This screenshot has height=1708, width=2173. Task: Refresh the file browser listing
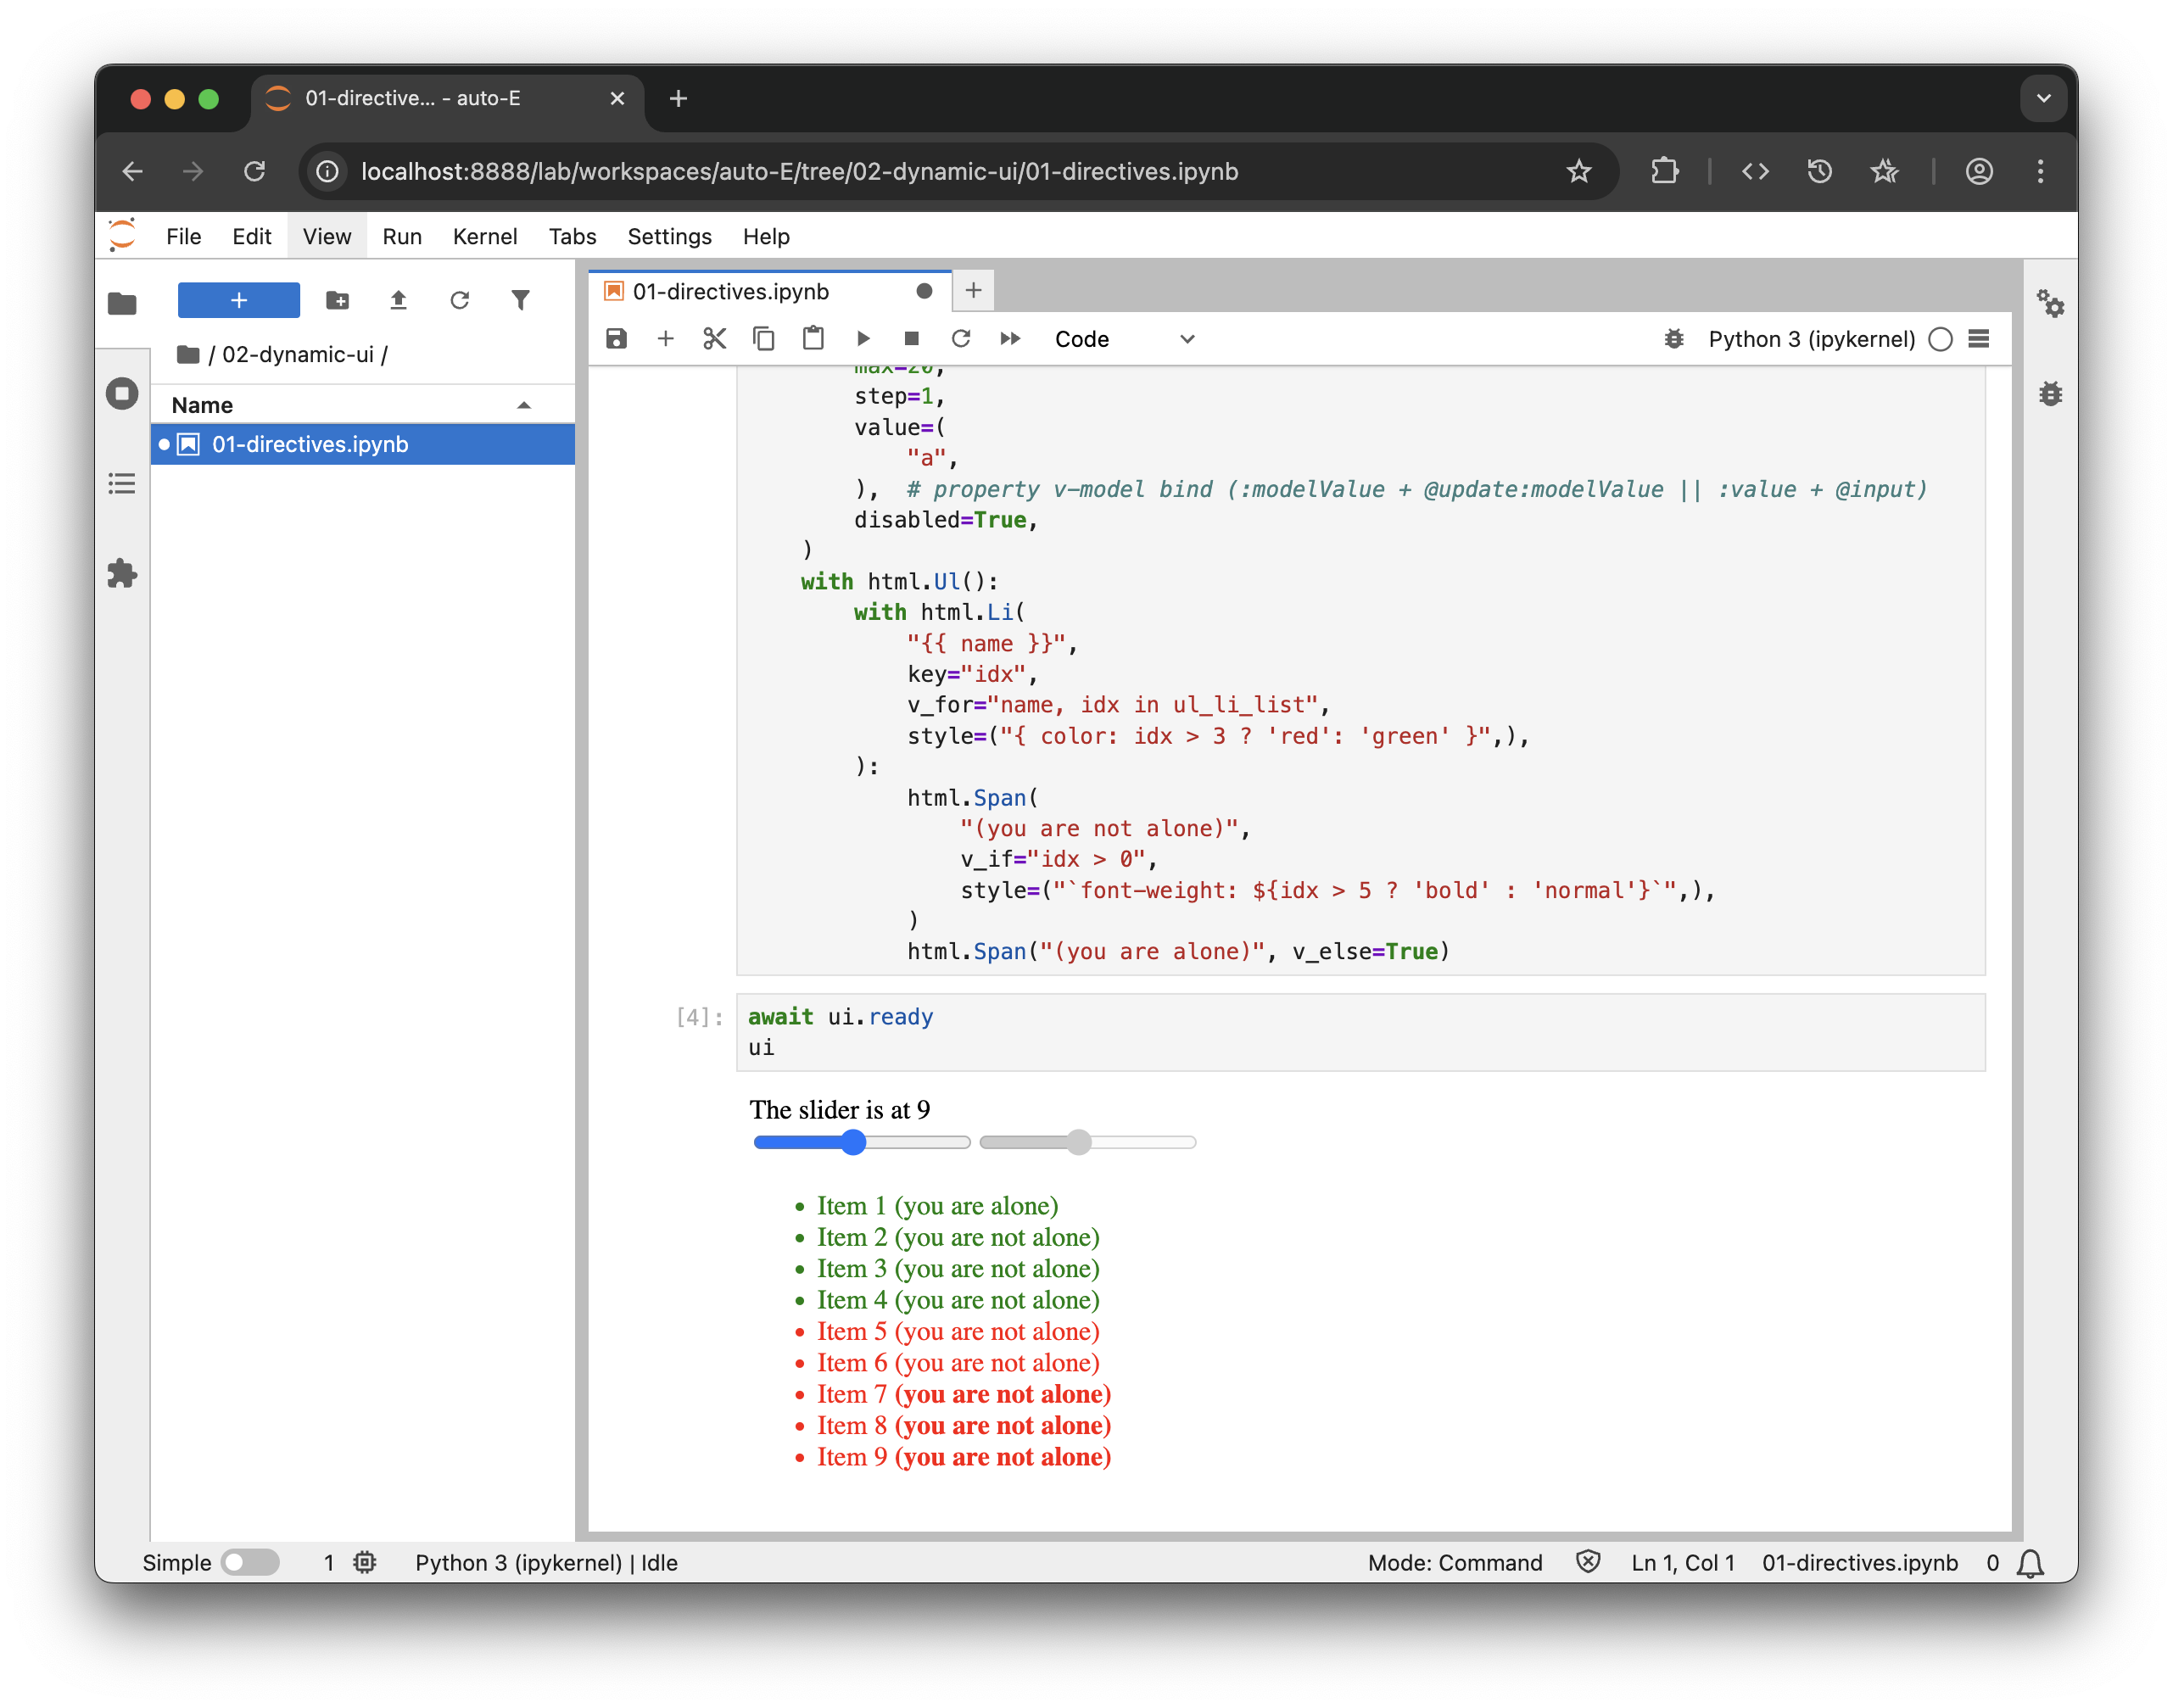coord(459,300)
